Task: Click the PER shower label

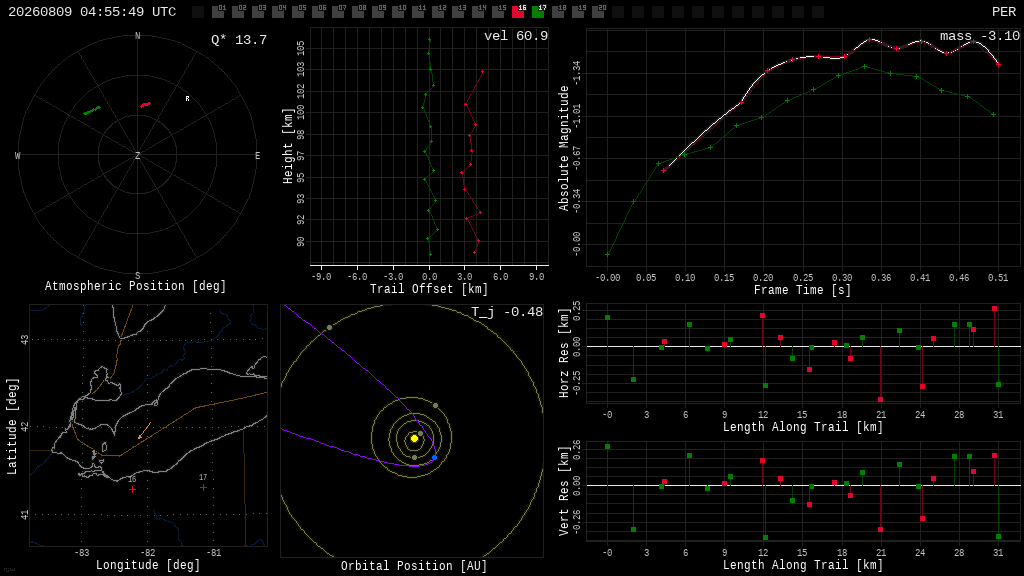Action: [1004, 12]
